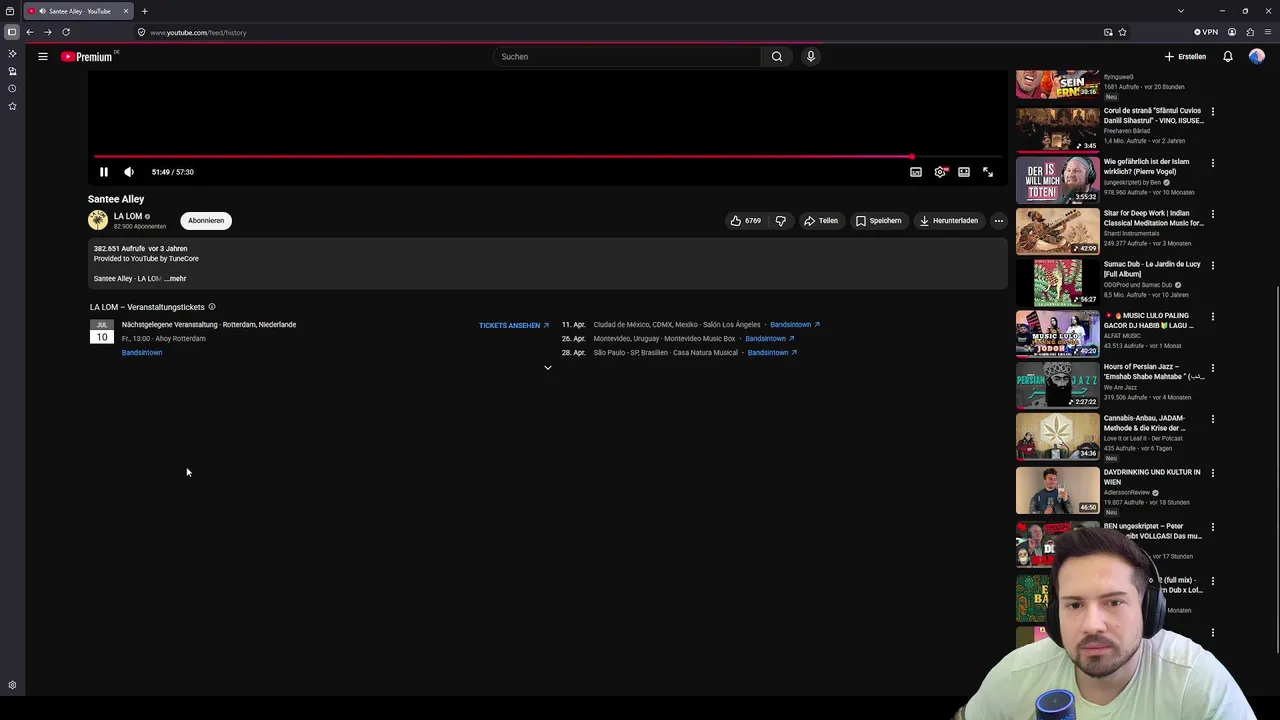The height and width of the screenshot is (720, 1280).
Task: Open Hours of Persian Jazz video title
Action: (1154, 372)
